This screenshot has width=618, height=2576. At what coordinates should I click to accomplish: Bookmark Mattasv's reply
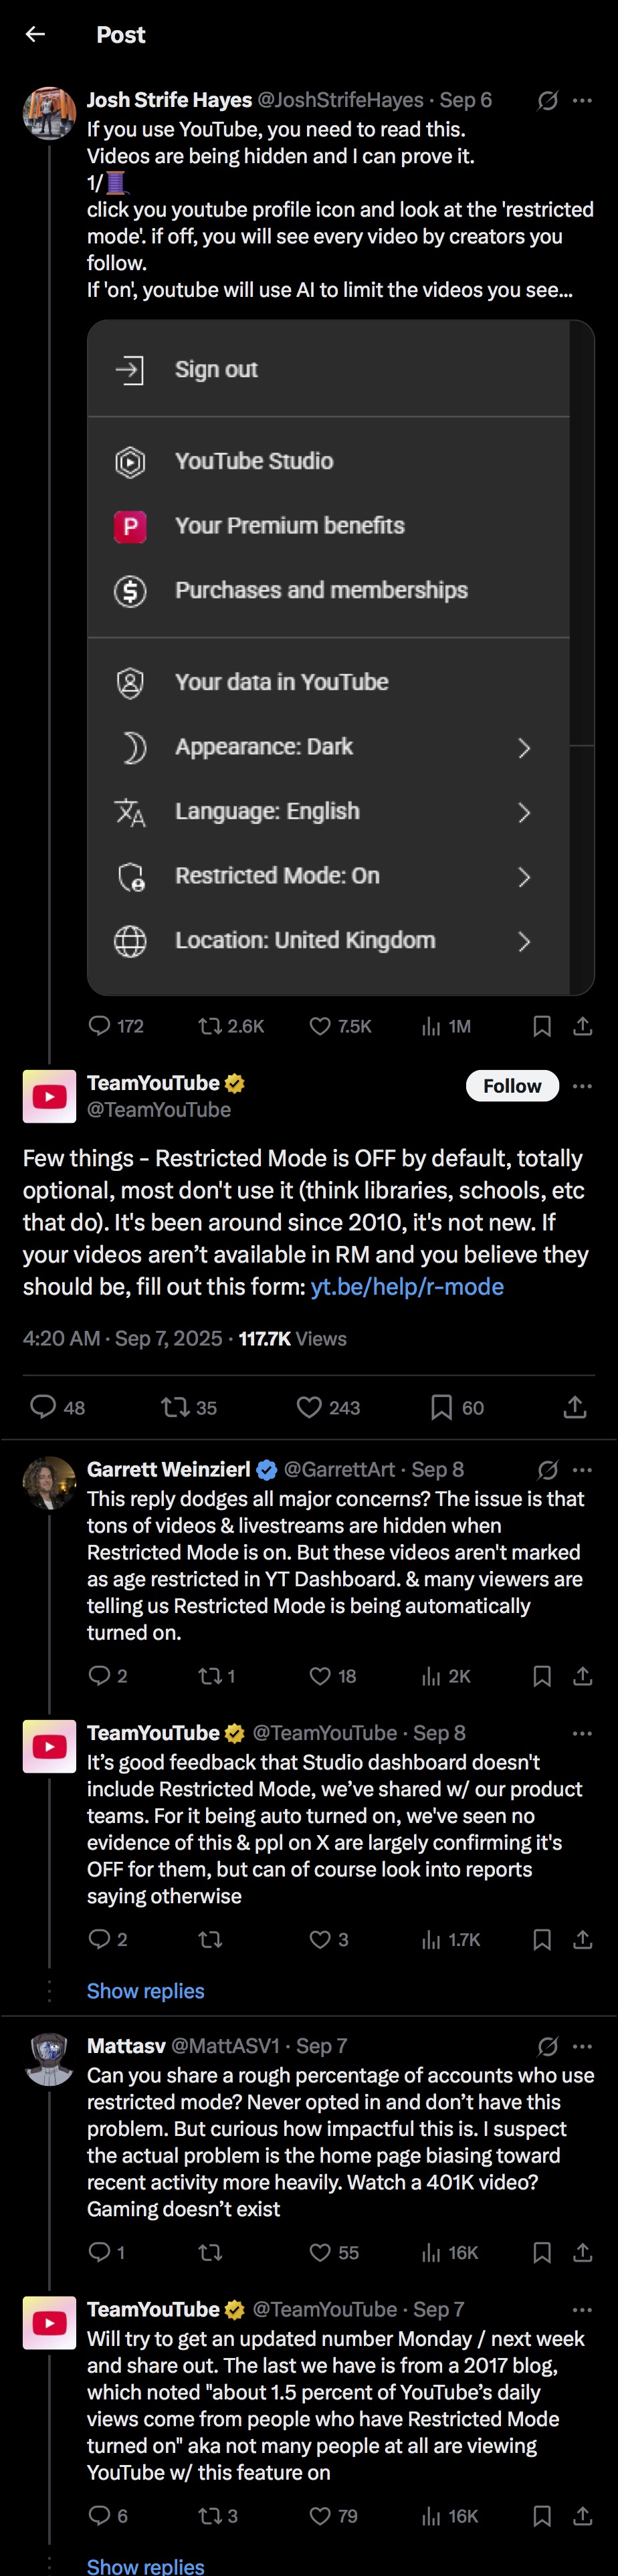point(542,2252)
